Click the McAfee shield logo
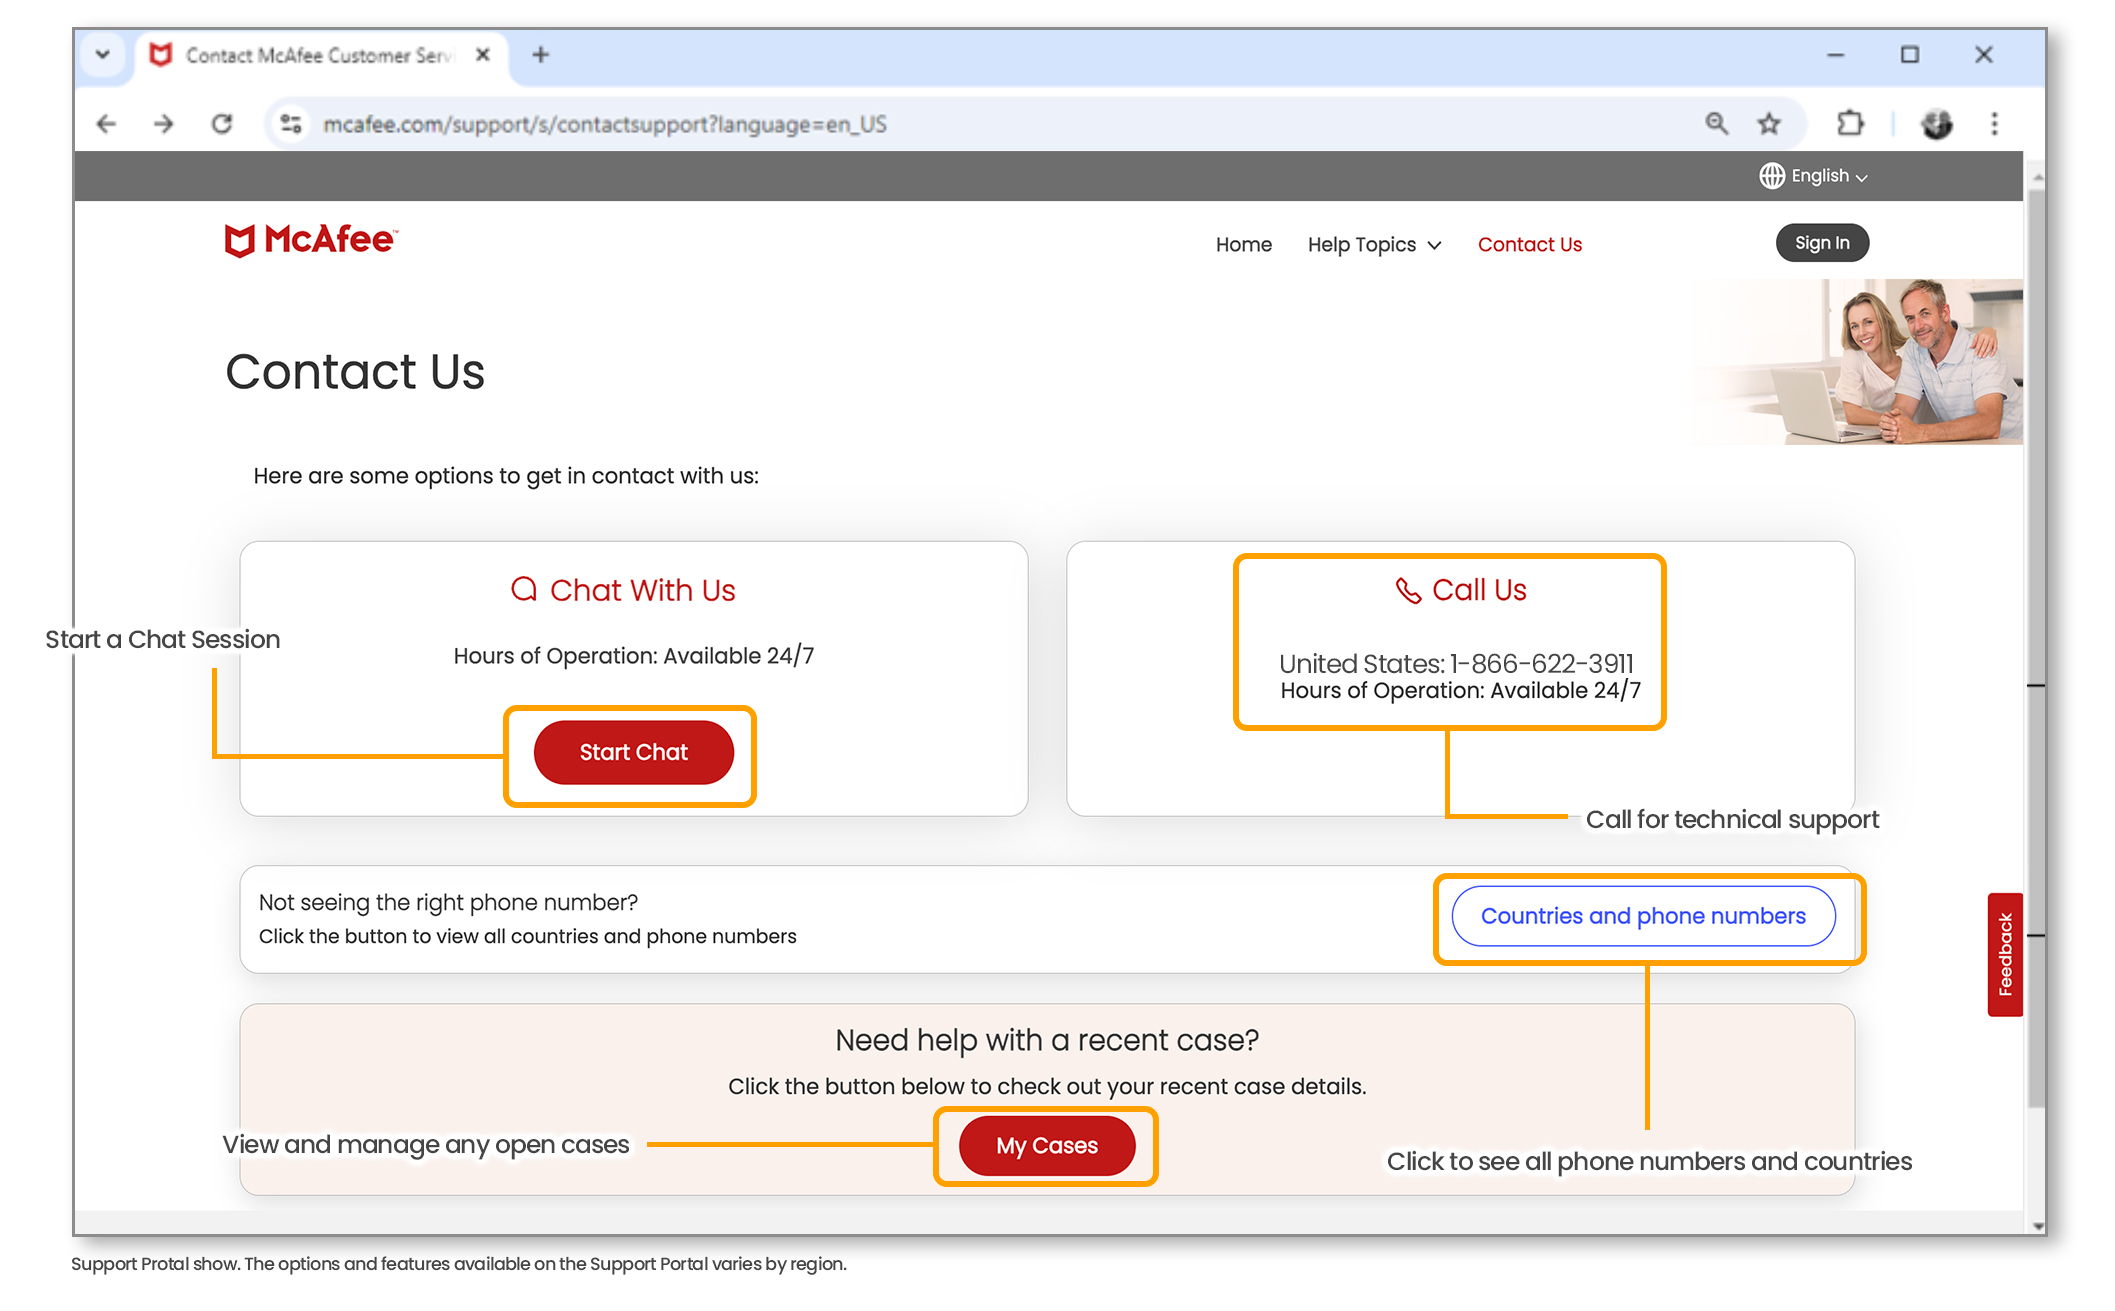The width and height of the screenshot is (2115, 1311). [238, 240]
